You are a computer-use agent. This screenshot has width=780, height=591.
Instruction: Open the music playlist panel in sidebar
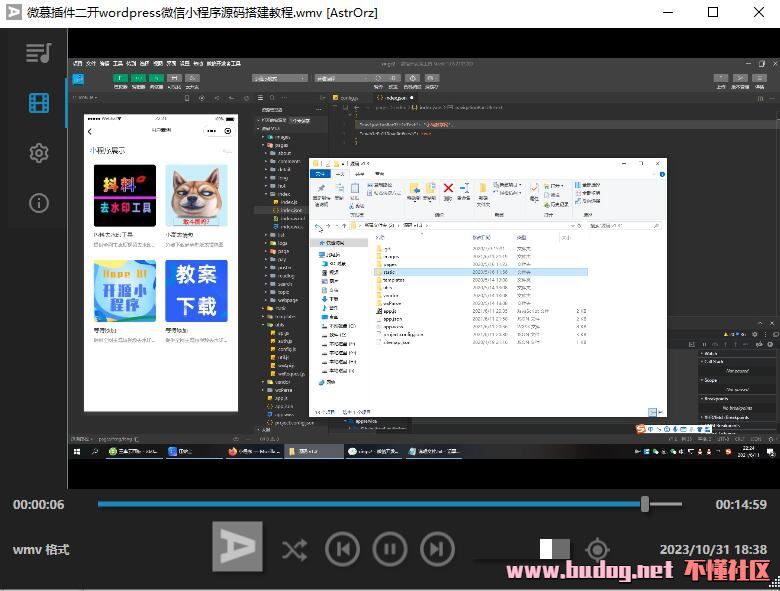[x=38, y=53]
